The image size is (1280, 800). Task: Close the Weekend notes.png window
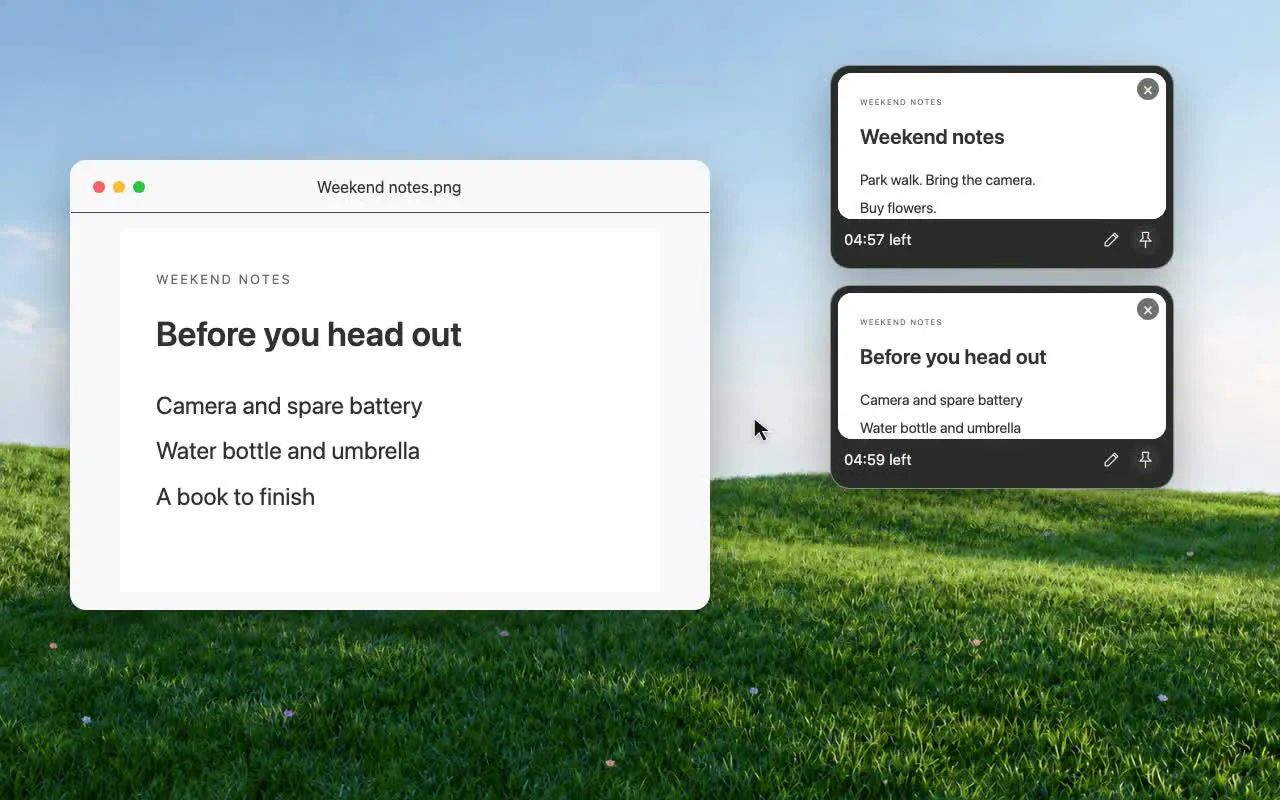(99, 187)
